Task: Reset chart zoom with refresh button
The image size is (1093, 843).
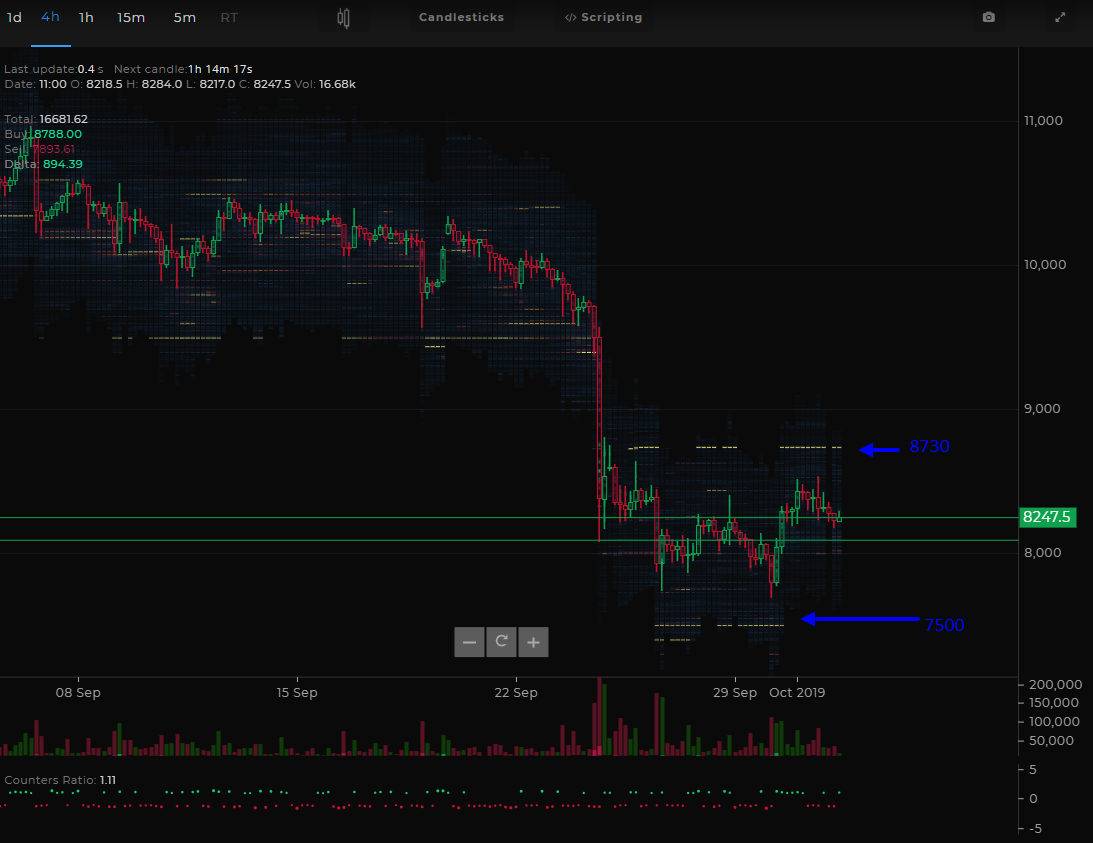Action: click(501, 642)
